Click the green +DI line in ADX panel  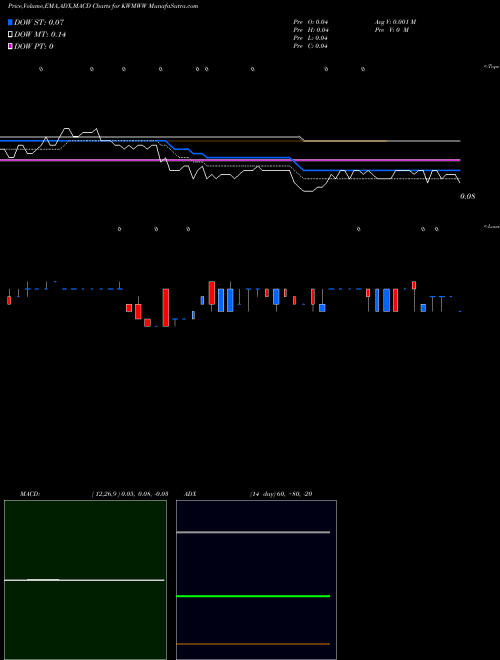[253, 596]
